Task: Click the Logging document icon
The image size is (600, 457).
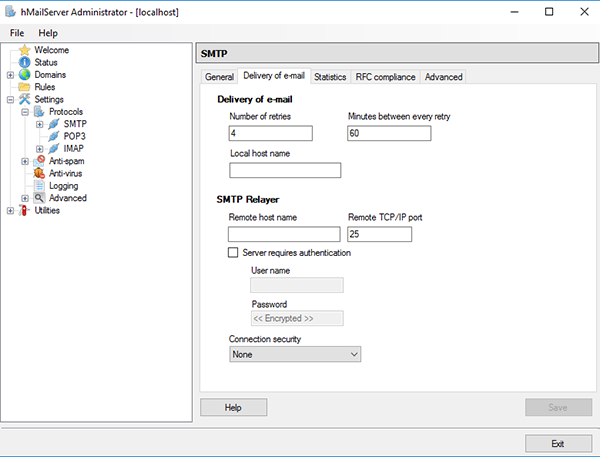Action: (x=39, y=186)
